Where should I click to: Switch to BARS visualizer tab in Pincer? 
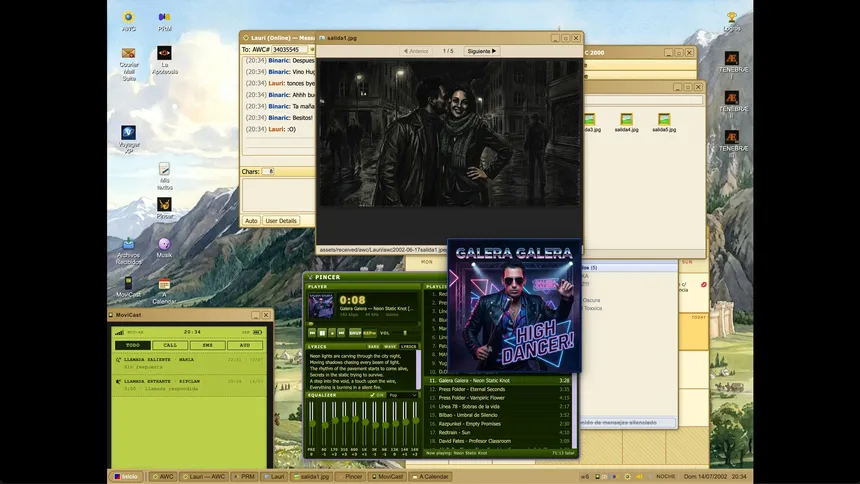point(374,347)
